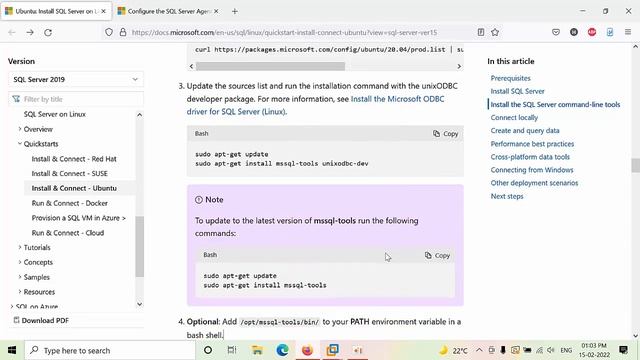Image resolution: width=640 pixels, height=360 pixels.
Task: Open 'Install the Microsoft ODBC driver' link
Action: pos(315,105)
